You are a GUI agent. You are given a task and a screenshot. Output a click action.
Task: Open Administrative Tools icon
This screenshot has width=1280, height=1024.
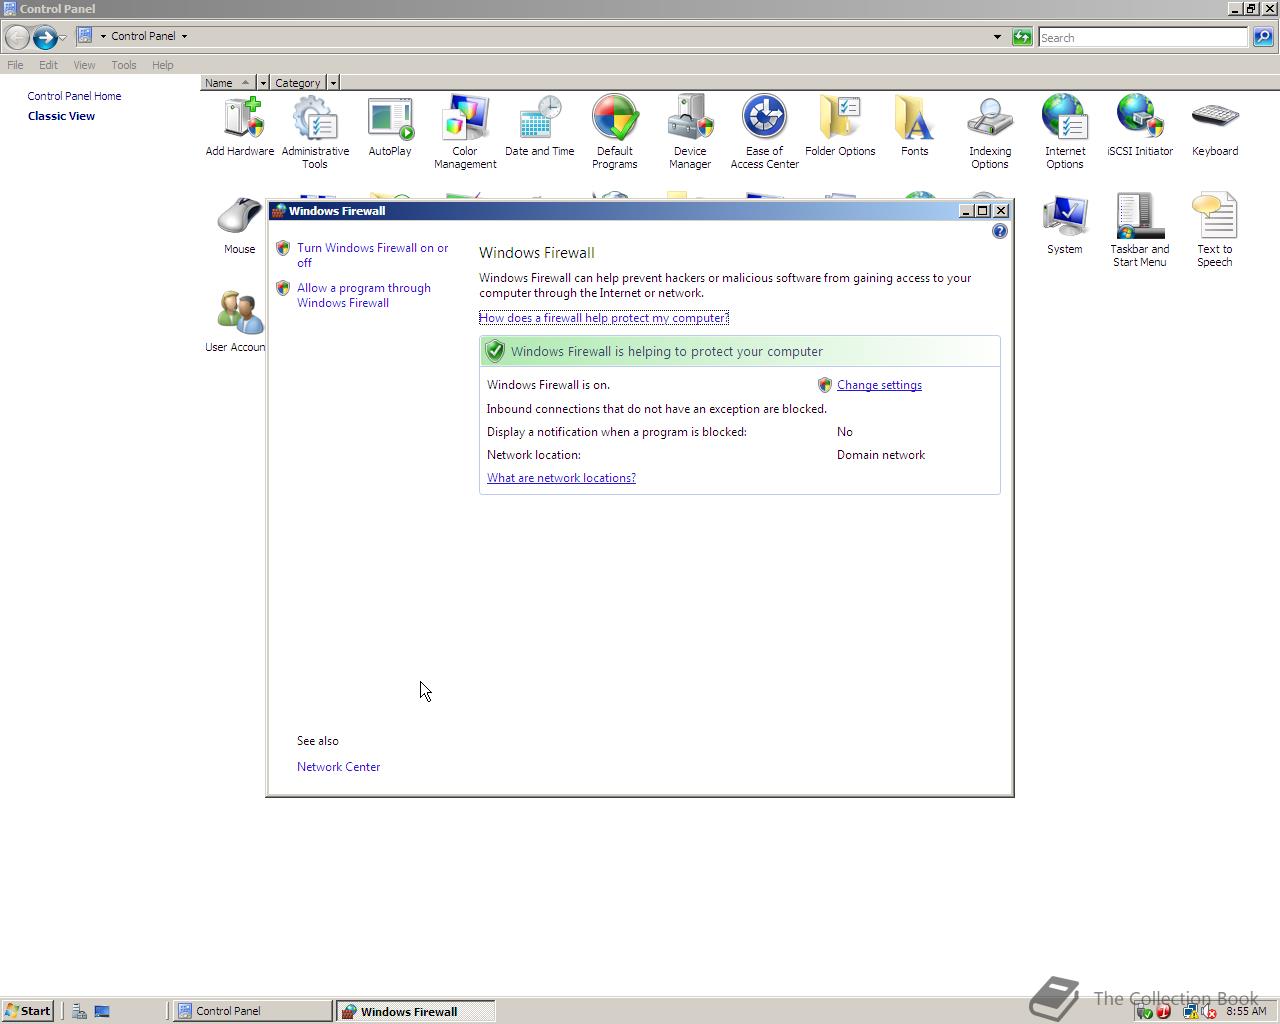[x=315, y=133]
